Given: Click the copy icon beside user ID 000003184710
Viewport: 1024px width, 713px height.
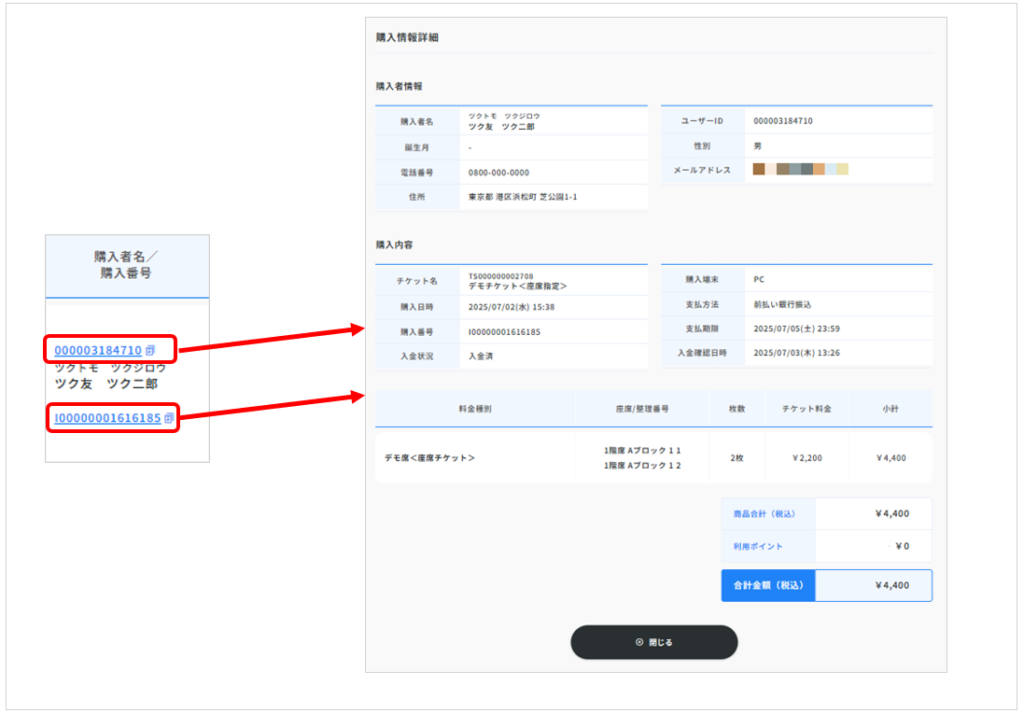Looking at the screenshot, I should 150,350.
